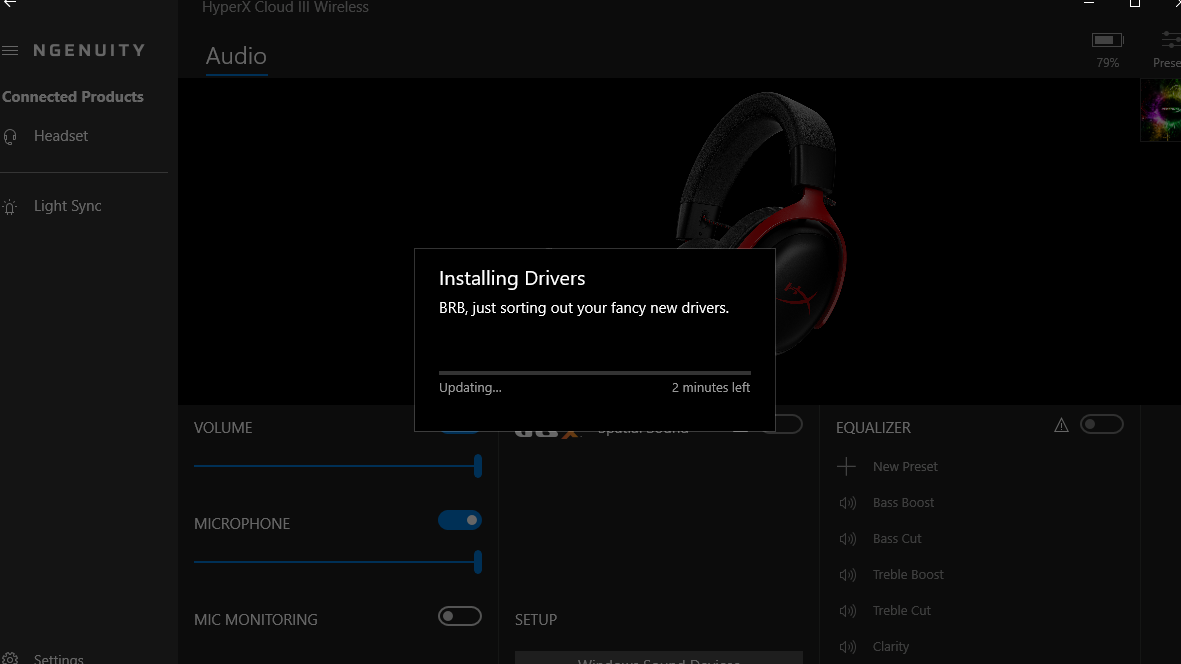Click the equalizer warning triangle icon
This screenshot has height=664, width=1181.
coord(1061,425)
